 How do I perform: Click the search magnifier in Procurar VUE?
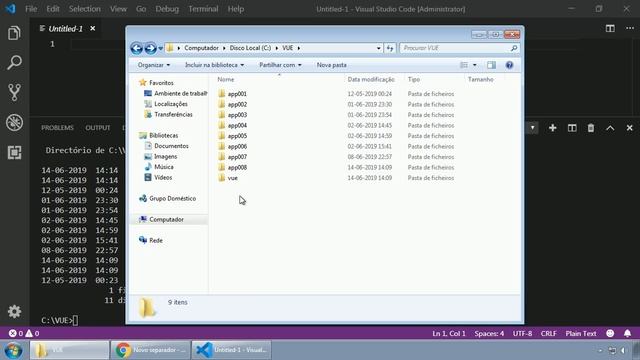tap(514, 48)
